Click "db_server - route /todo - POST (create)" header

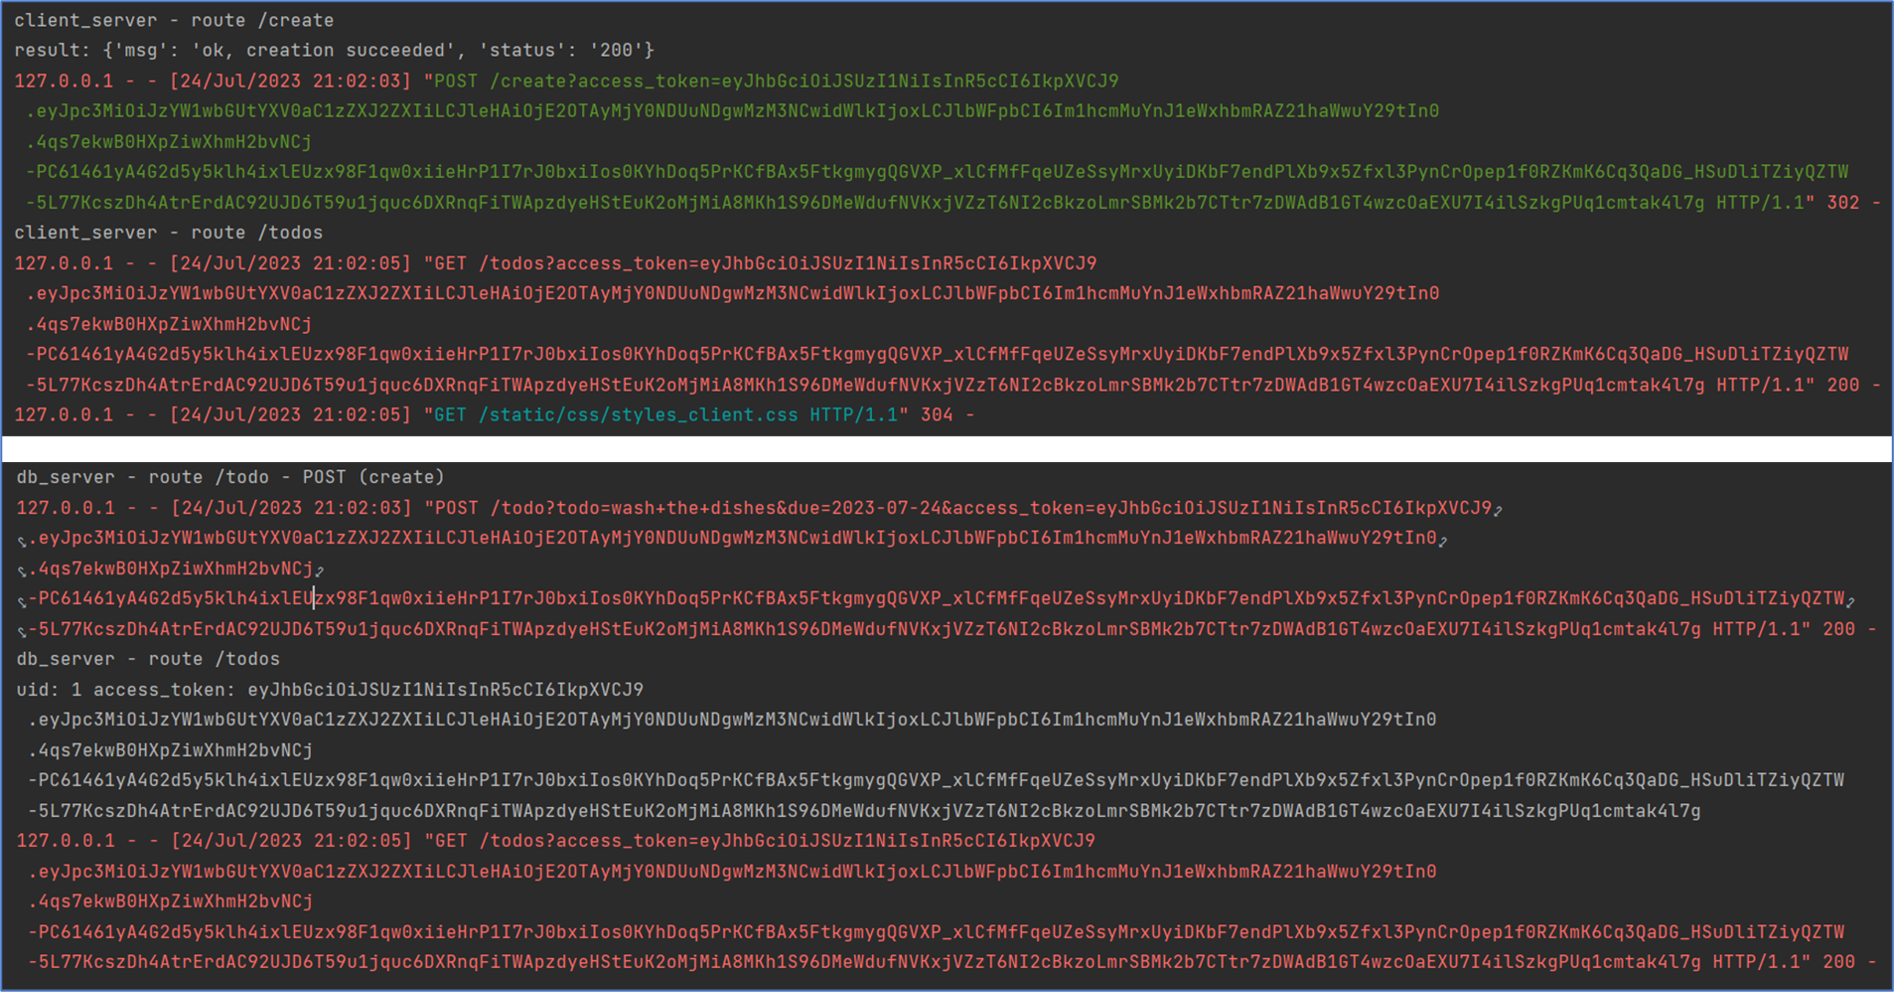230,477
